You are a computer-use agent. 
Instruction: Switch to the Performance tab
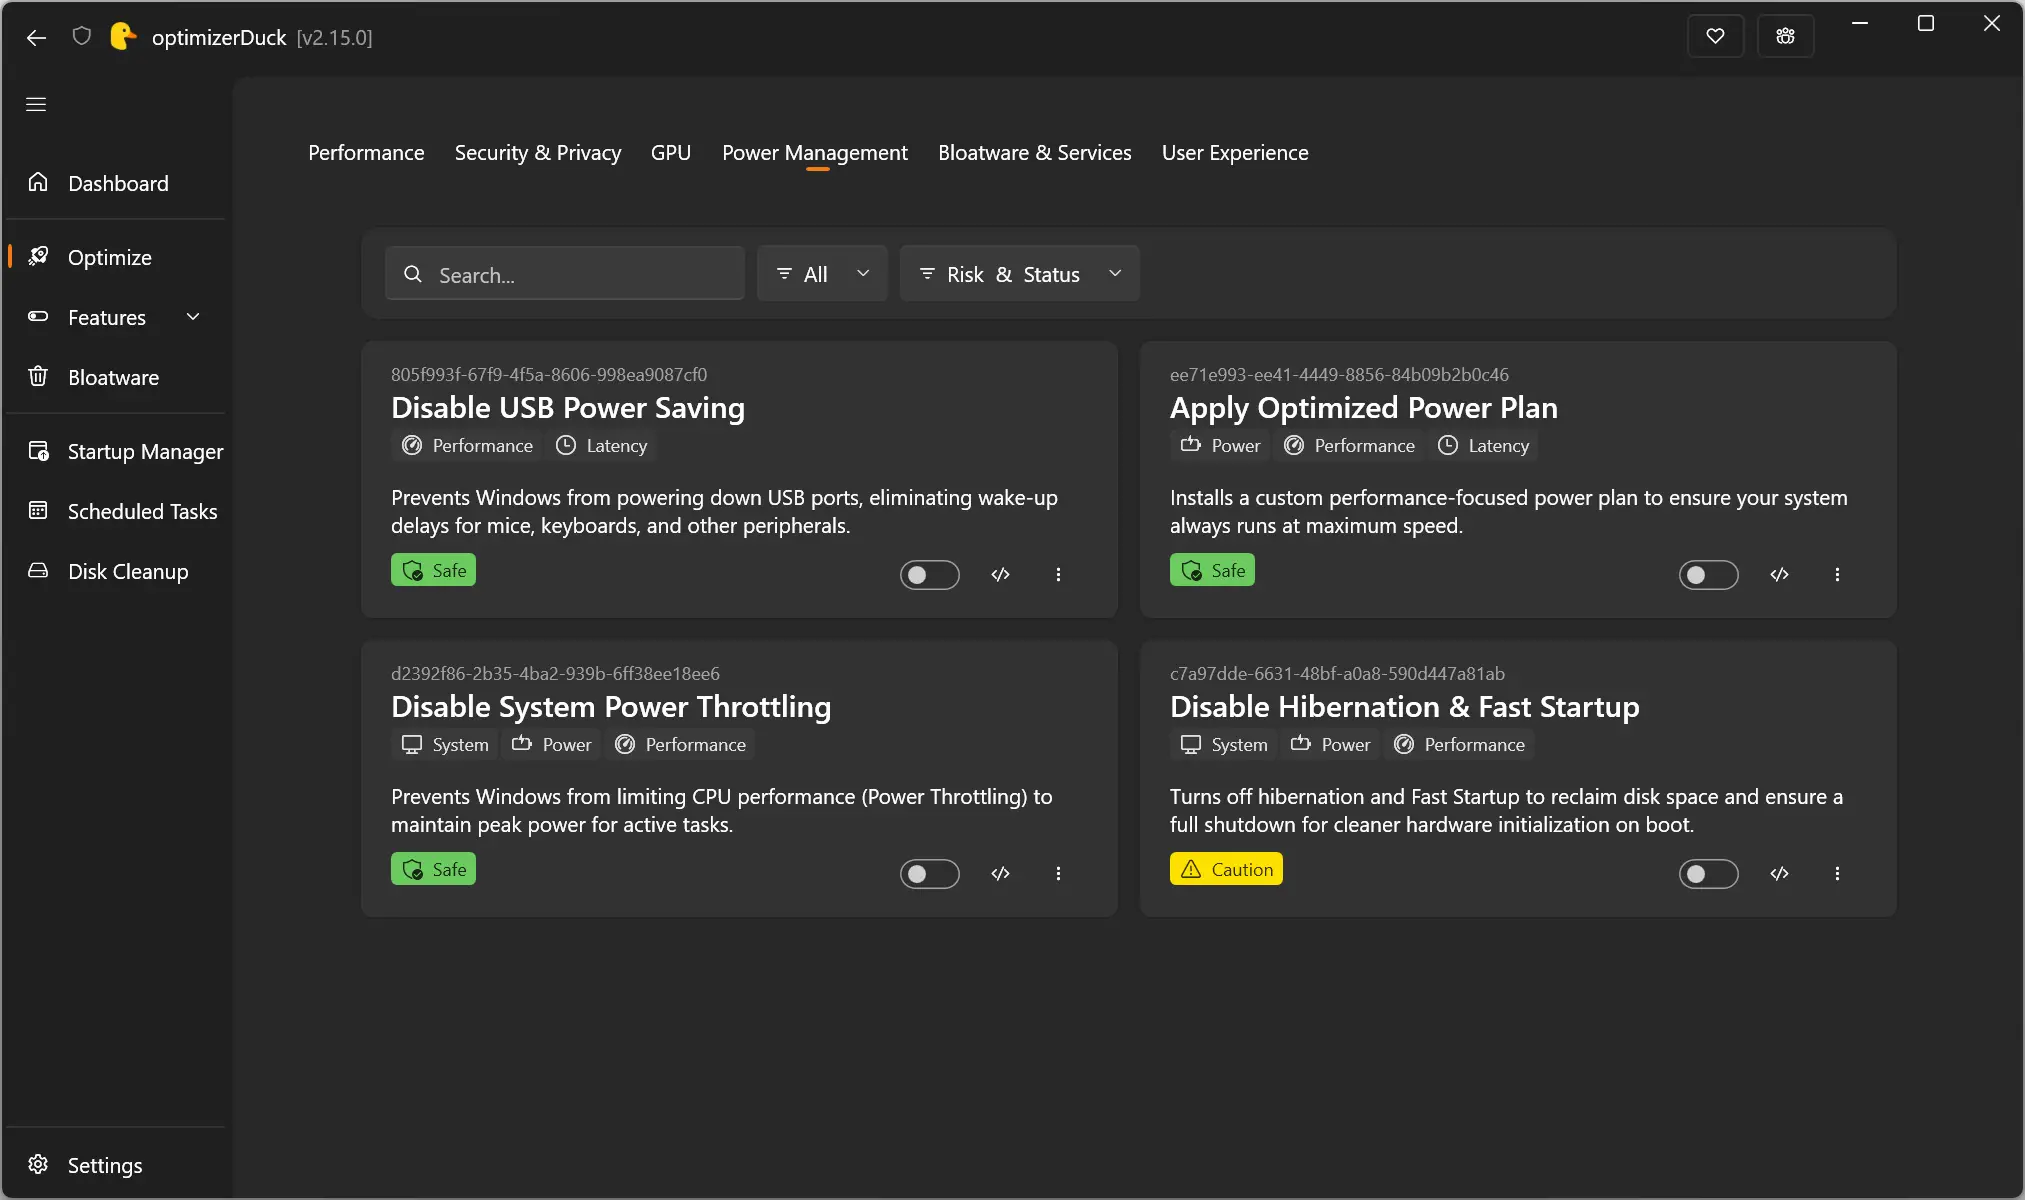[366, 152]
